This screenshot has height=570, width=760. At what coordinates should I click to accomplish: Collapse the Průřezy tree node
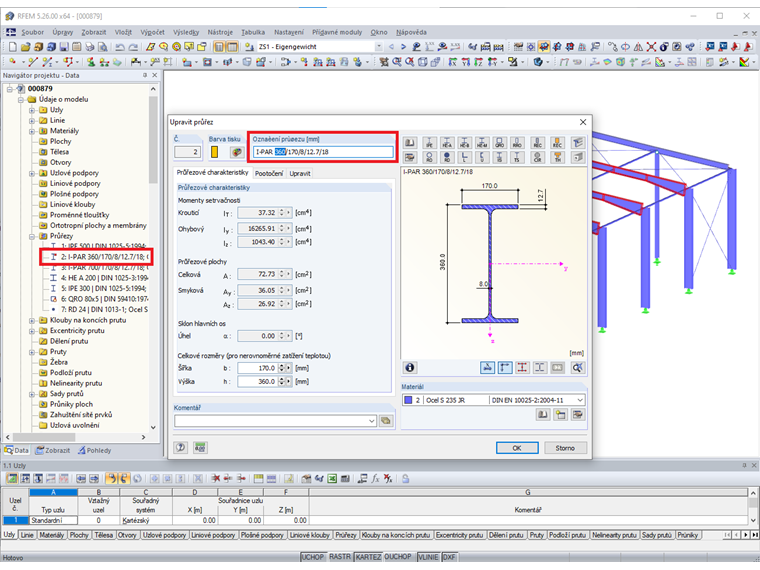tap(32, 236)
